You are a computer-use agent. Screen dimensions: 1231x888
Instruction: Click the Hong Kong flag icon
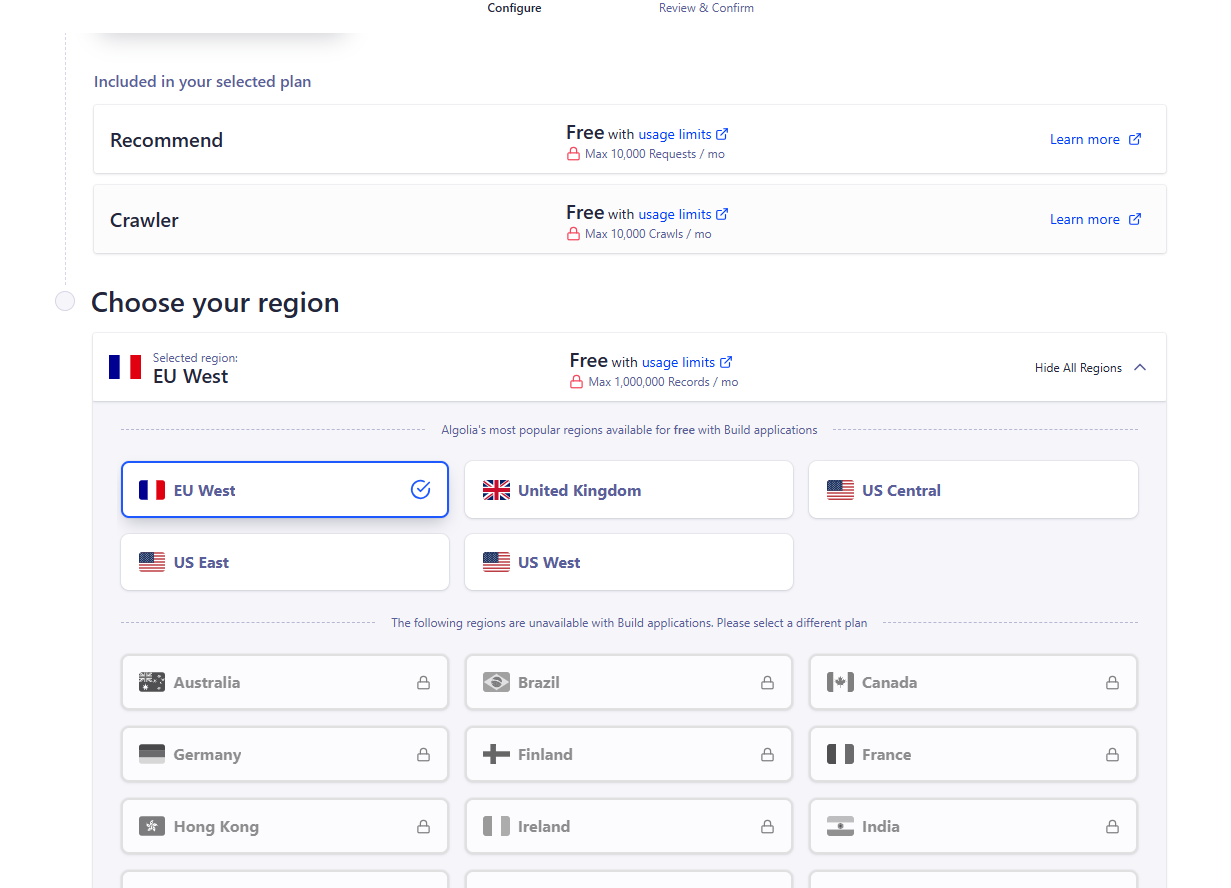[152, 827]
